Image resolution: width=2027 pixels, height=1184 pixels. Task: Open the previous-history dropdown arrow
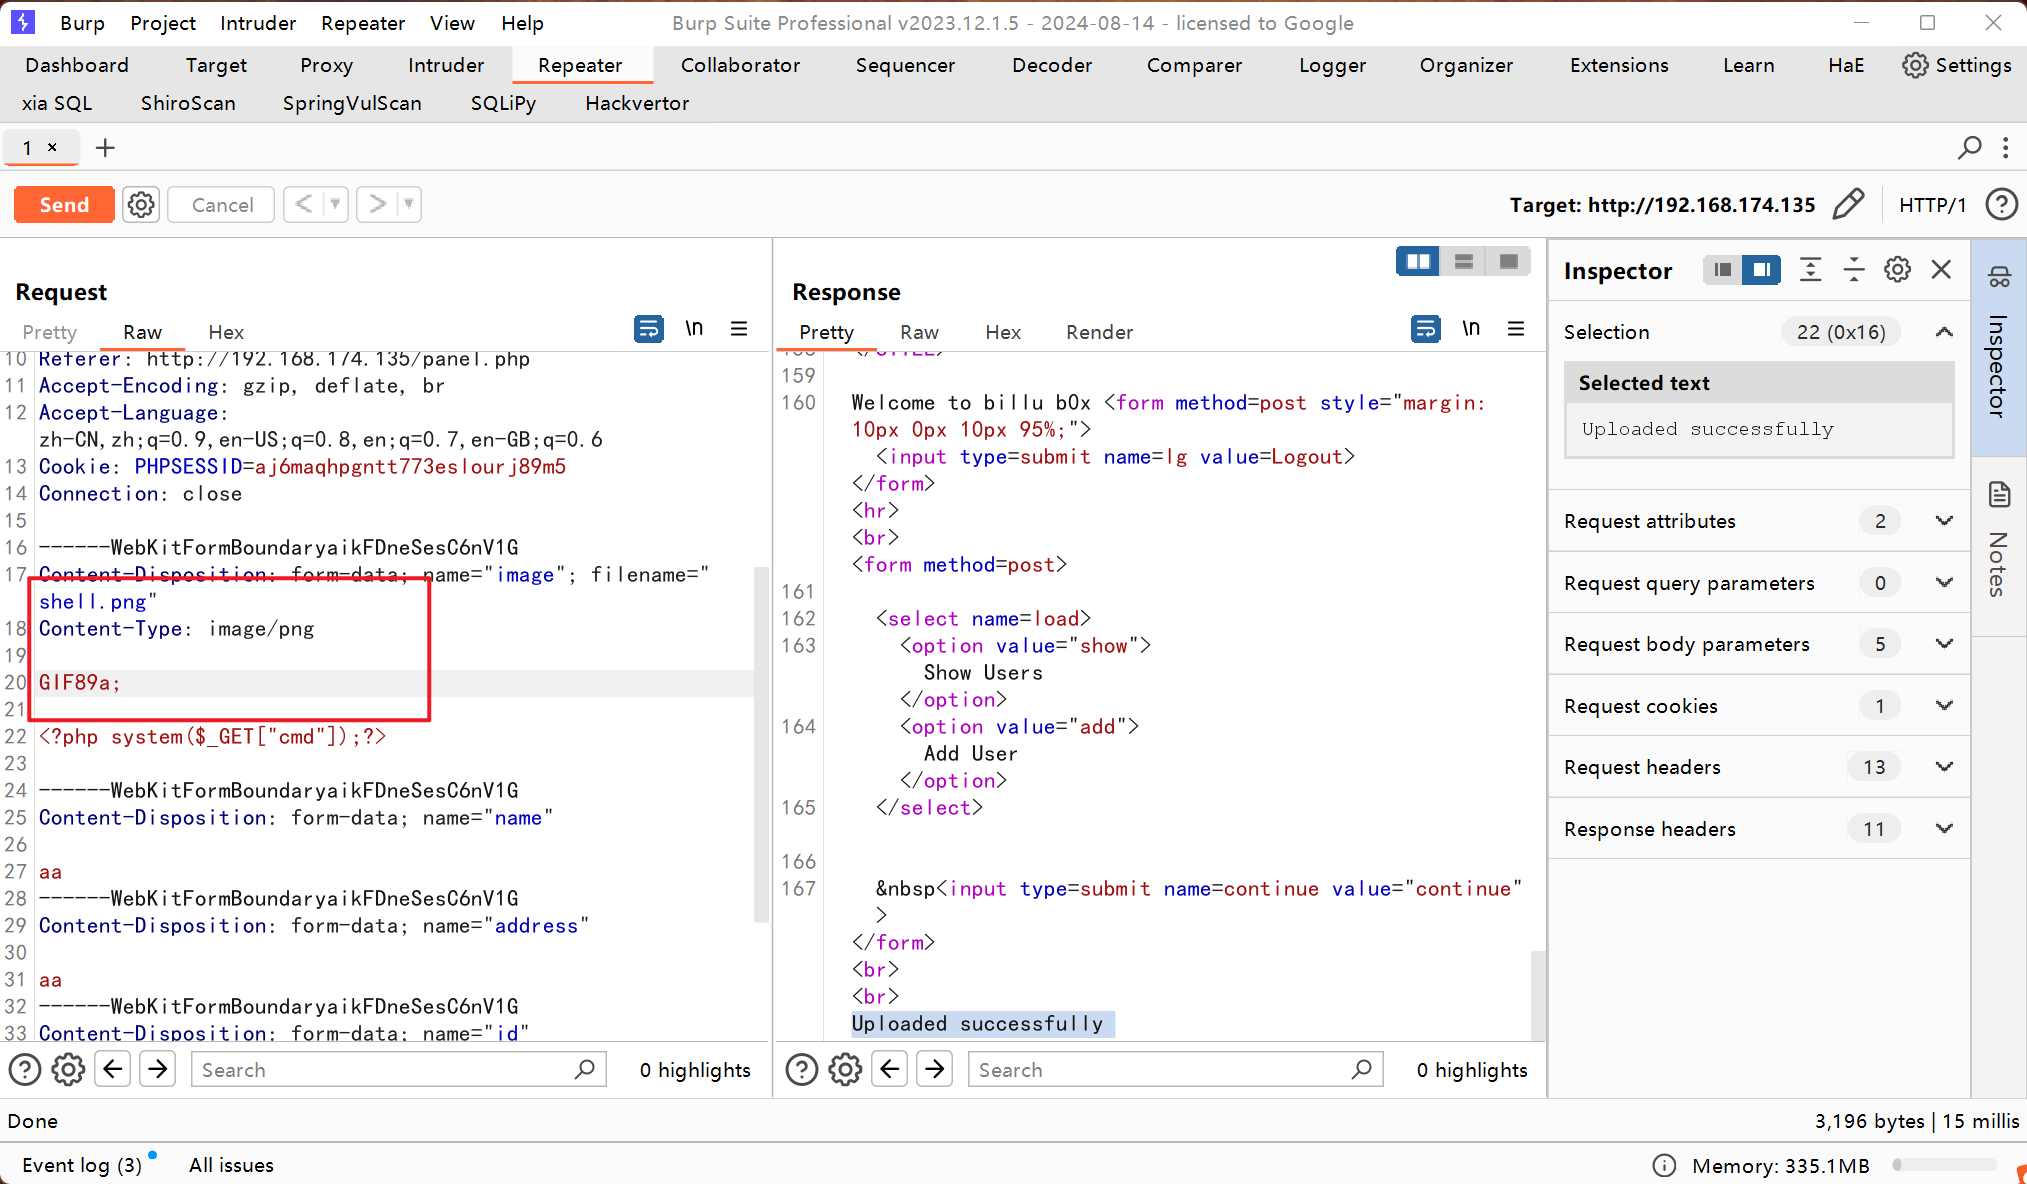335,204
